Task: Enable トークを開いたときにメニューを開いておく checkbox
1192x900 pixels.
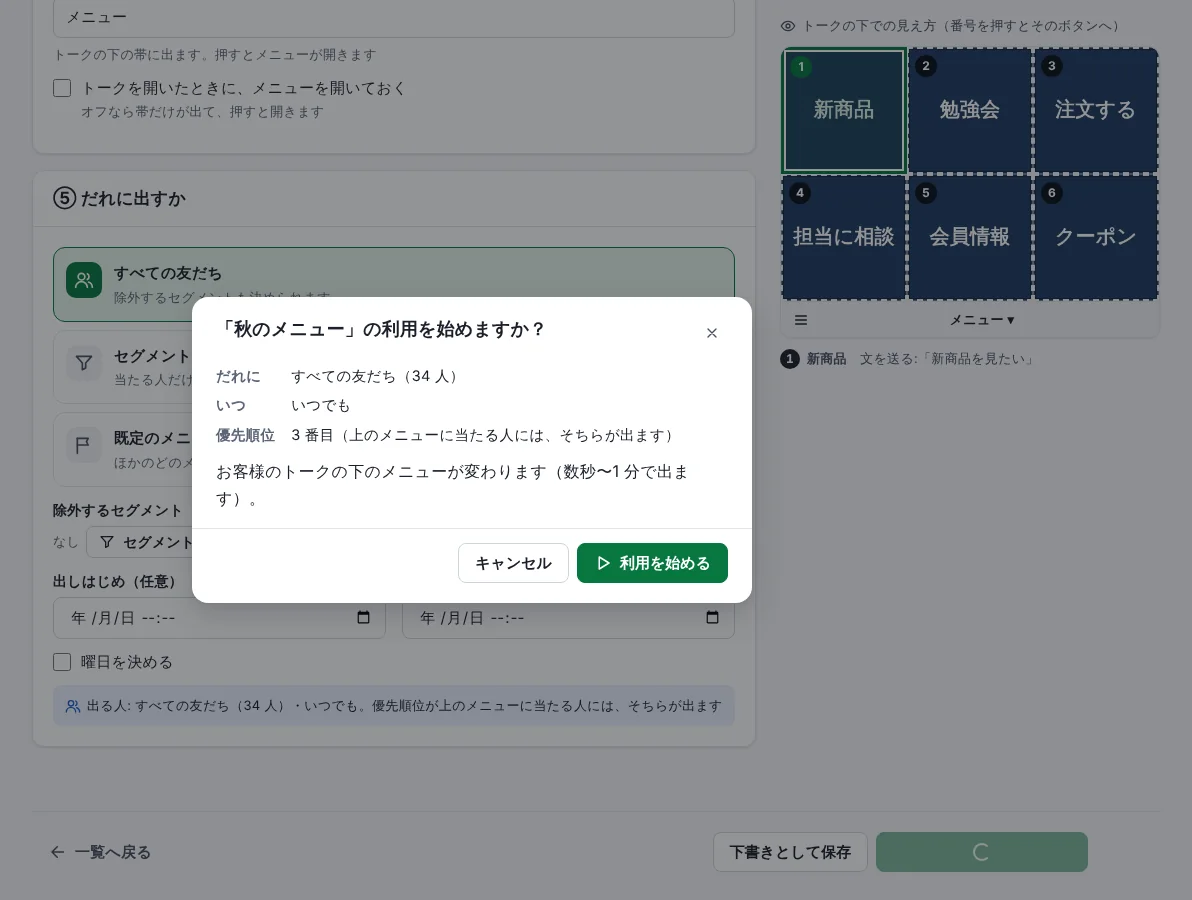Action: pyautogui.click(x=62, y=88)
